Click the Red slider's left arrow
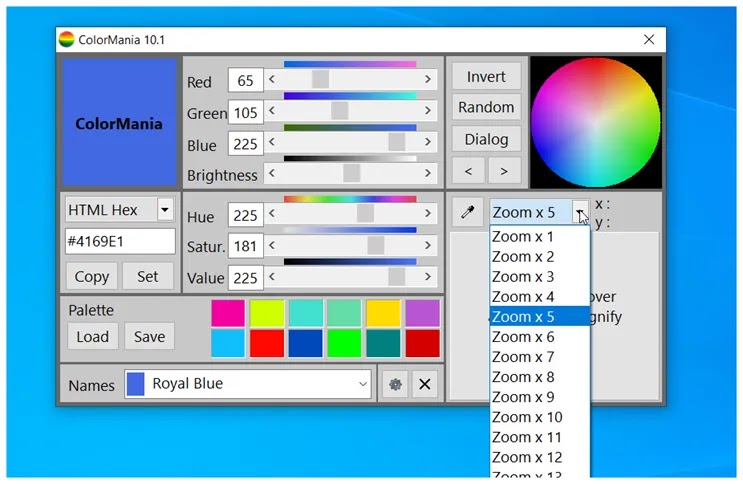 coord(272,79)
